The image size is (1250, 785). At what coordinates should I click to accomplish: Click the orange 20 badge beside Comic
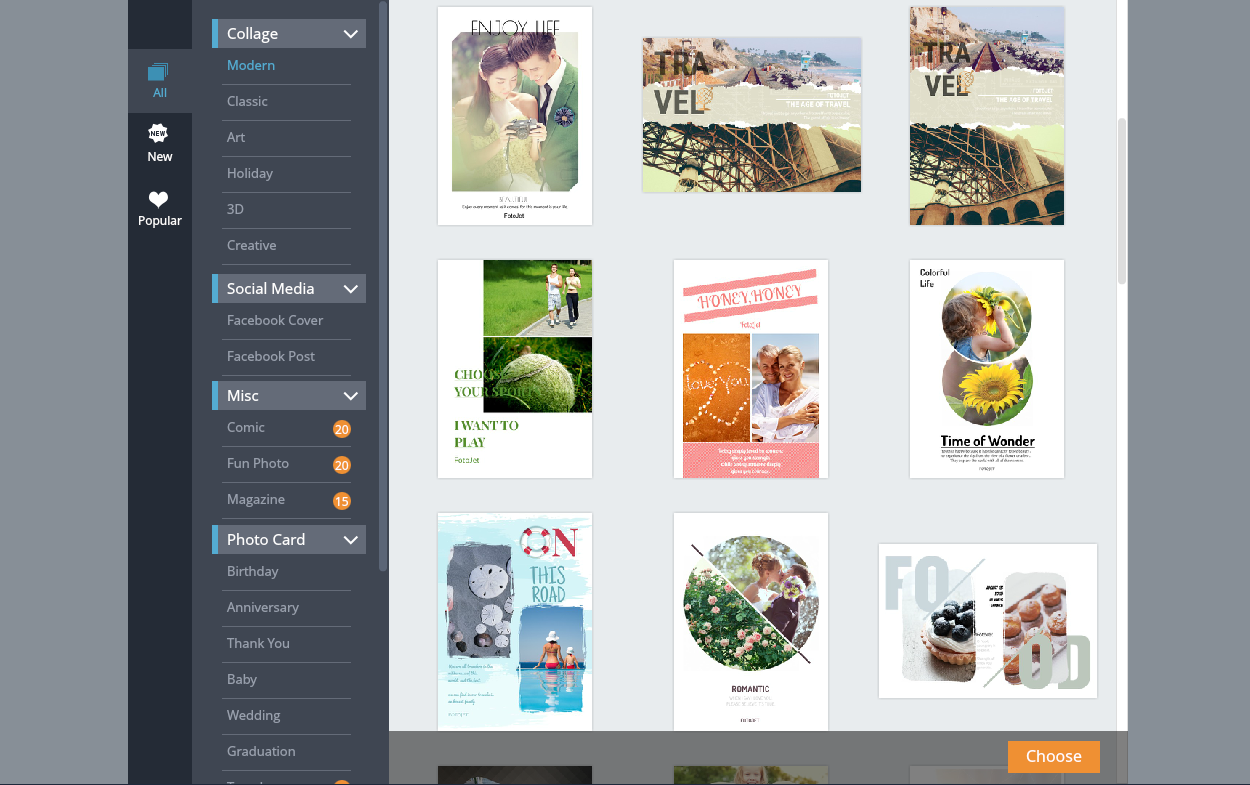click(x=342, y=429)
